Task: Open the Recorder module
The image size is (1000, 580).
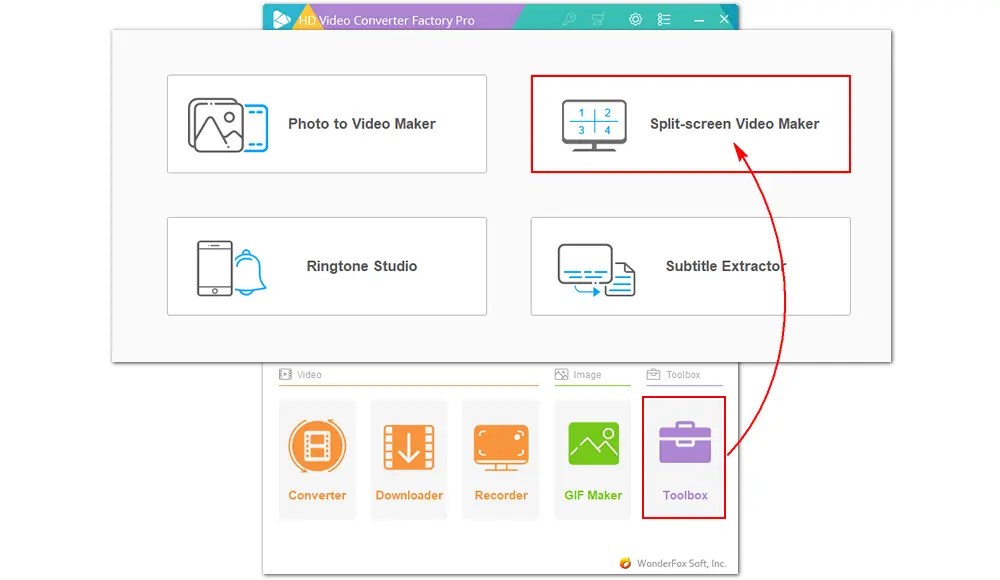Action: [501, 459]
